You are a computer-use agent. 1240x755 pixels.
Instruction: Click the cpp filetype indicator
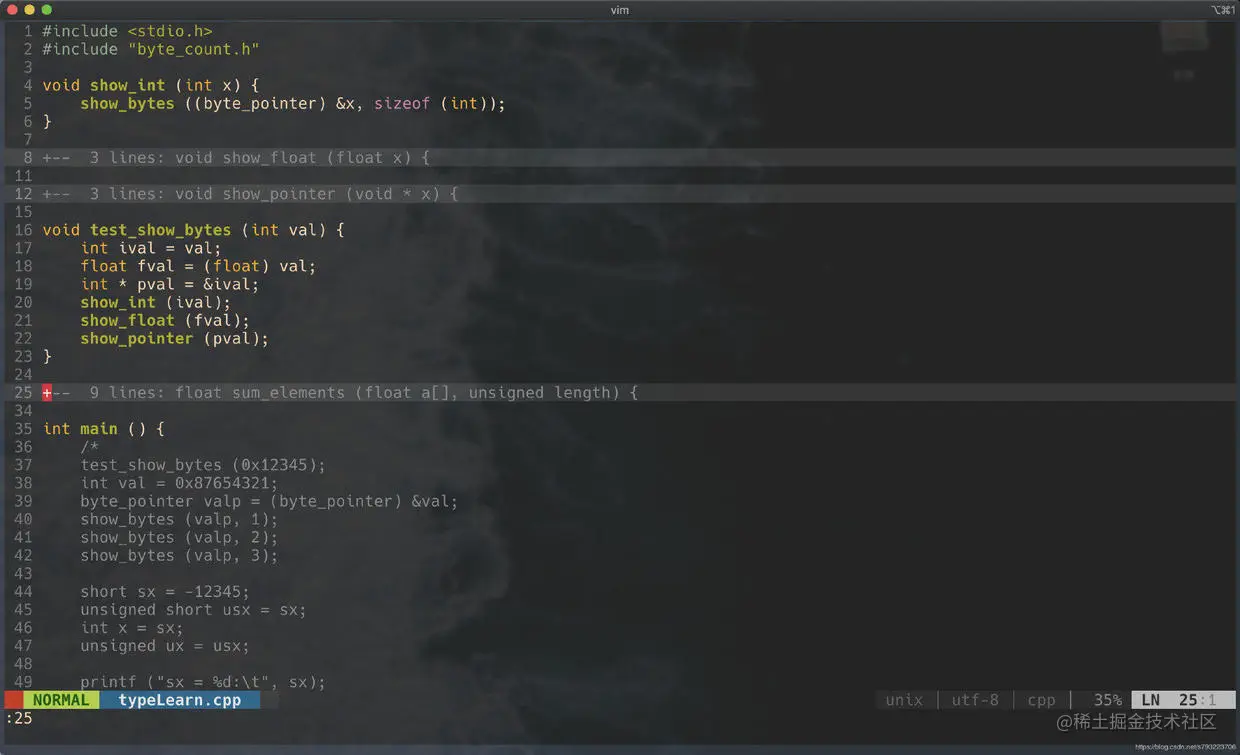[1041, 700]
